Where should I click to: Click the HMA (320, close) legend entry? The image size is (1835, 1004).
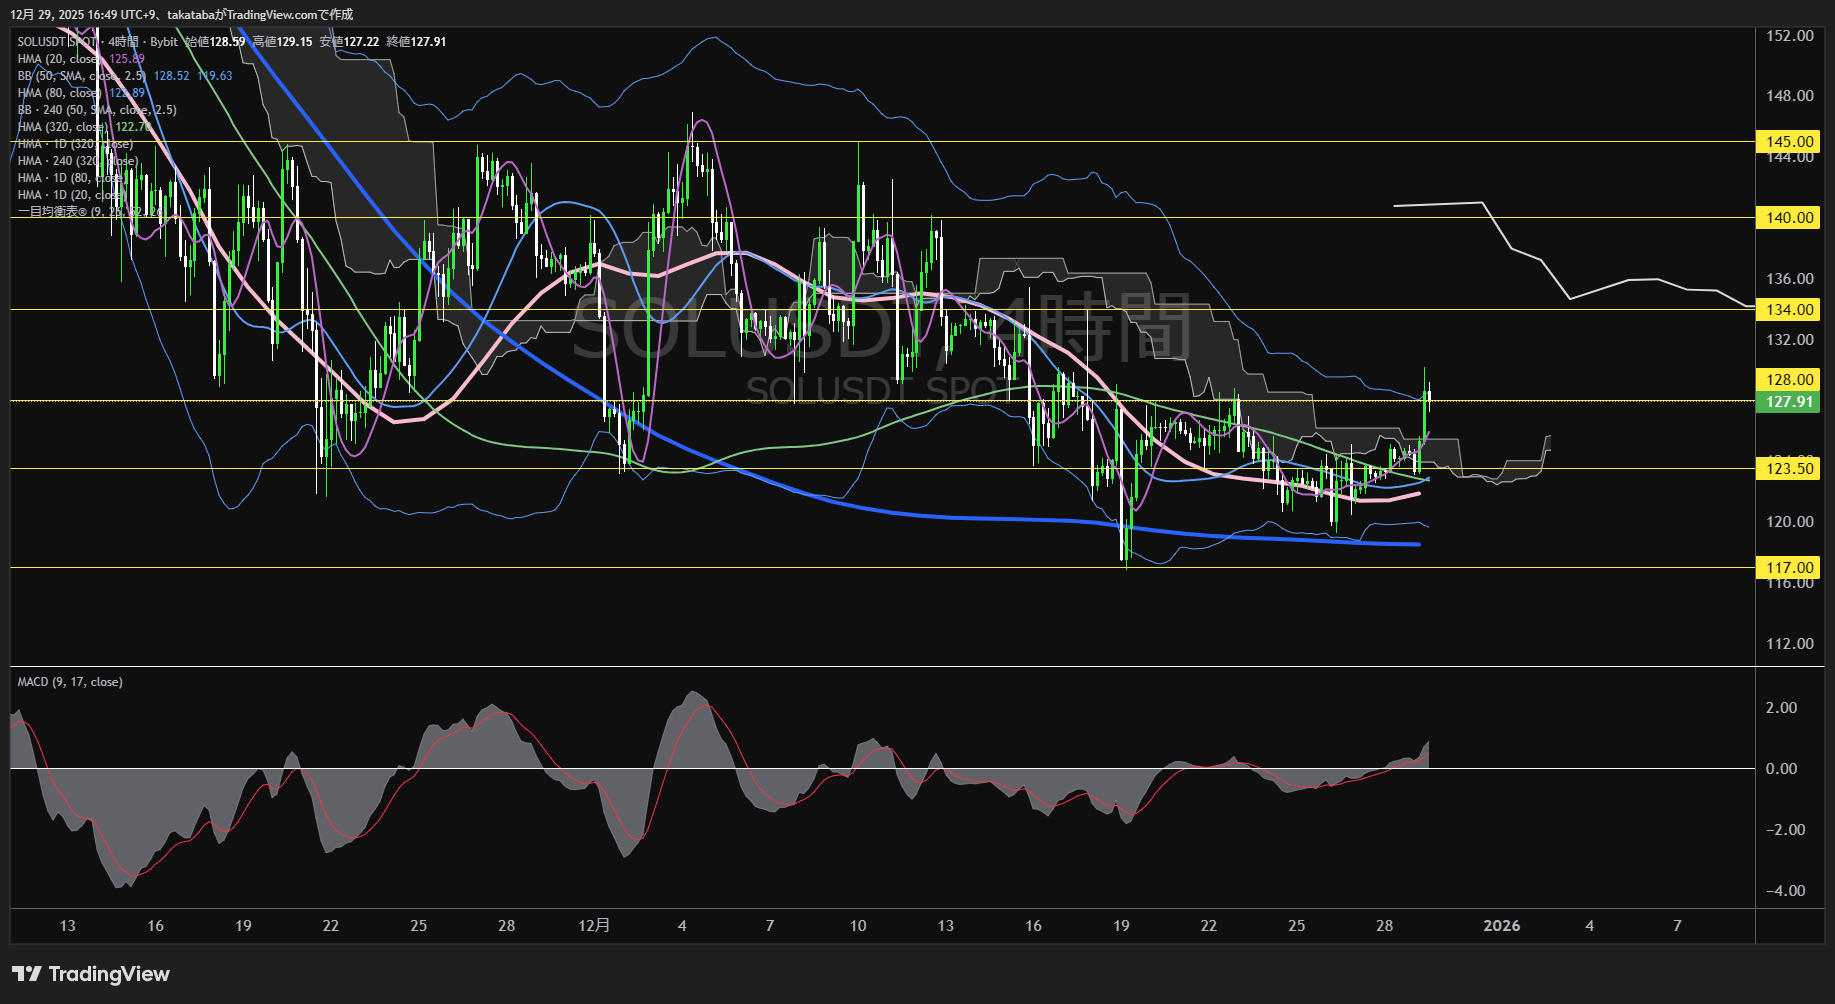tap(62, 127)
